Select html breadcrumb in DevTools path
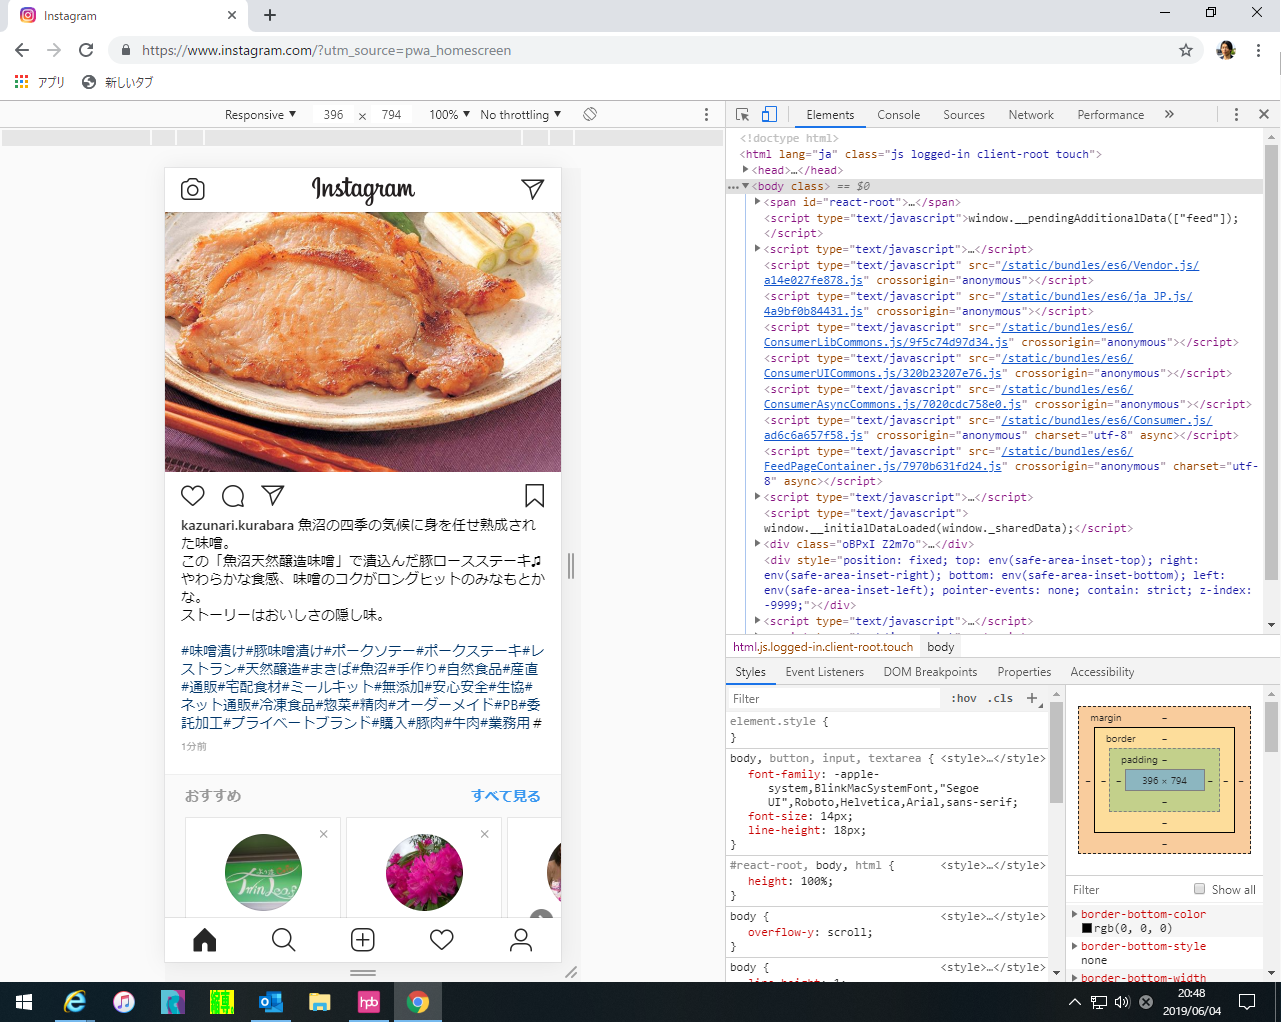 point(823,647)
